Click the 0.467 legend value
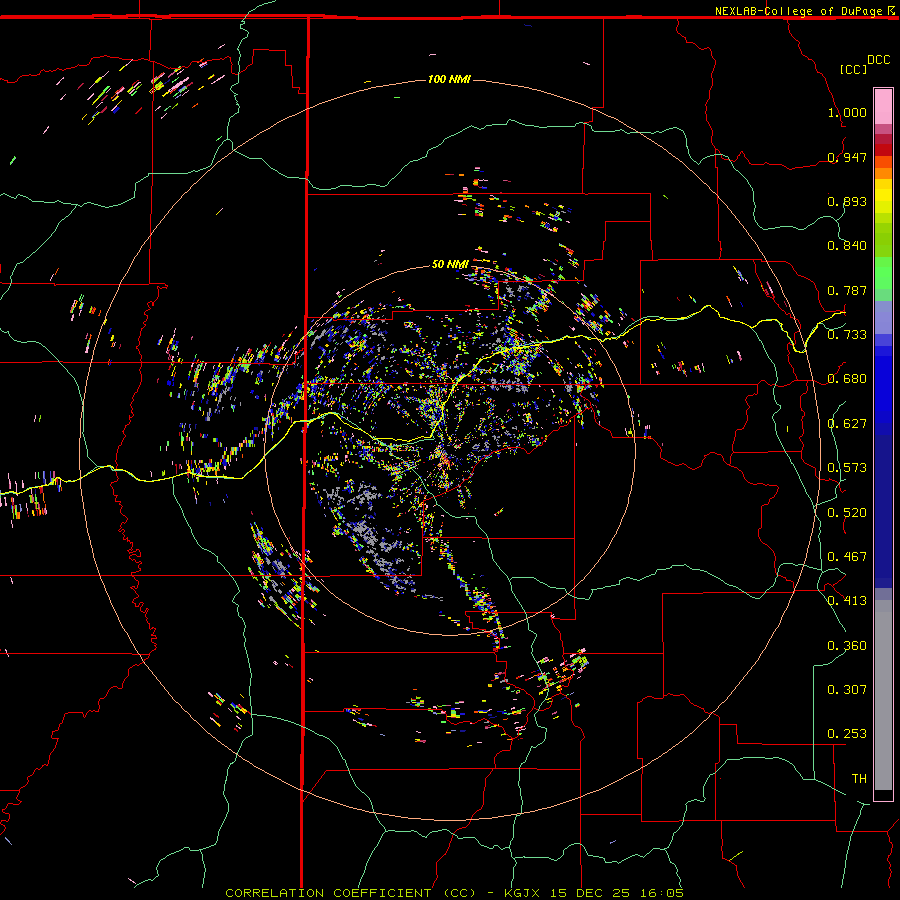The height and width of the screenshot is (900, 900). [x=847, y=556]
